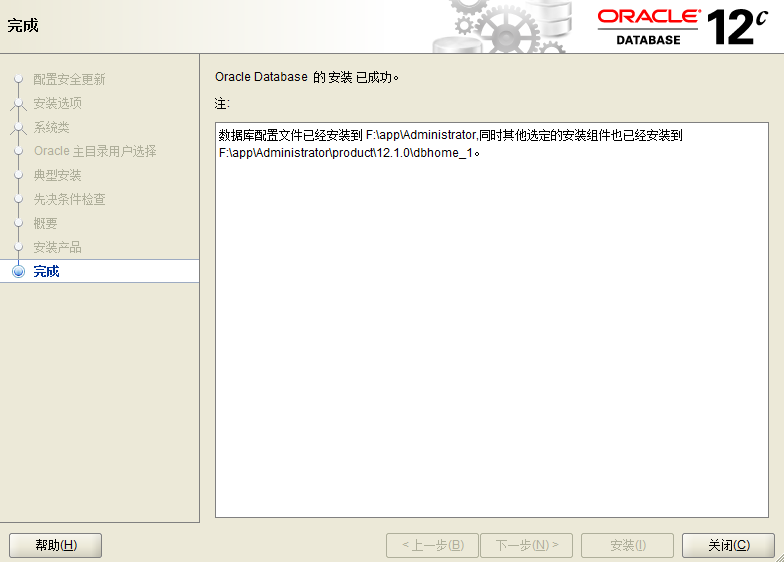
Task: Click the disabled 上一步(B) back button
Action: tap(432, 545)
